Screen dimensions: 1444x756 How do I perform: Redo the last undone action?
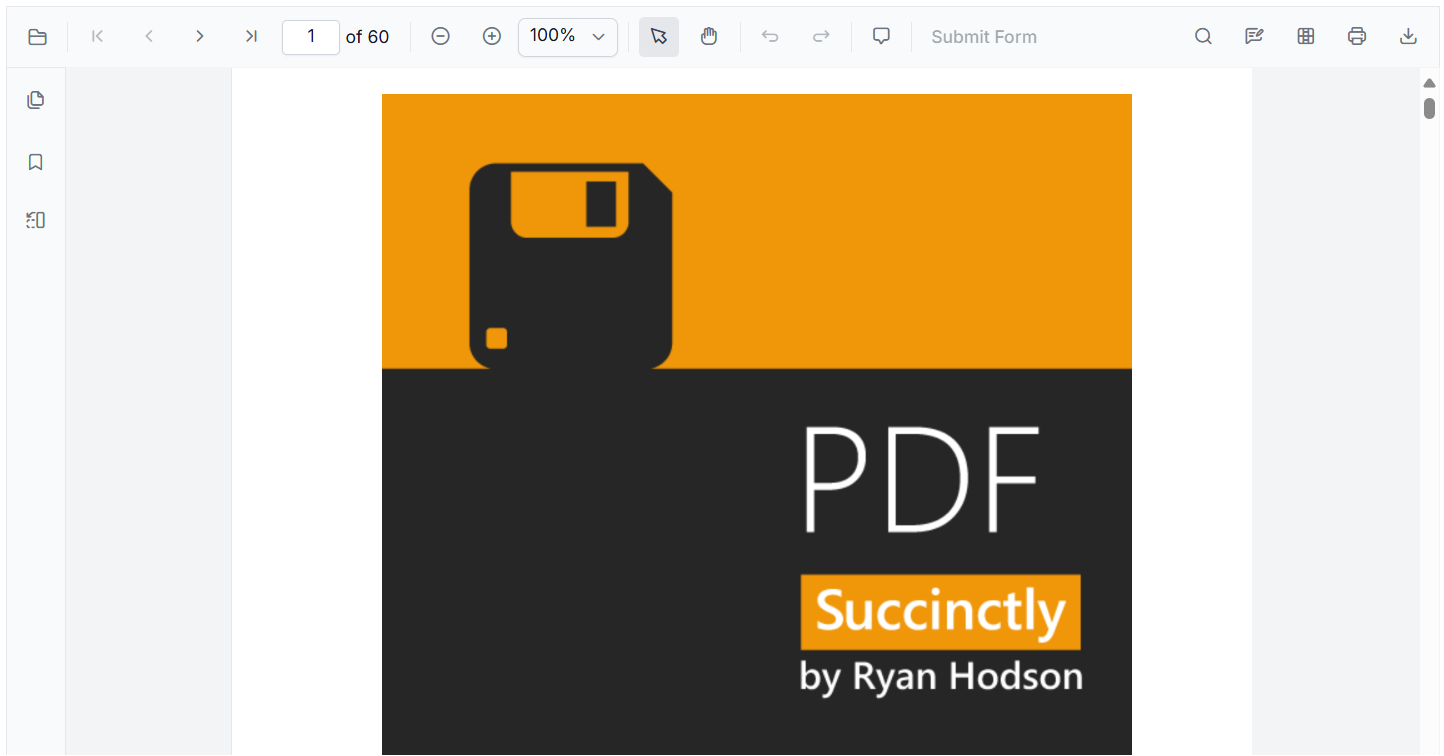coord(821,37)
